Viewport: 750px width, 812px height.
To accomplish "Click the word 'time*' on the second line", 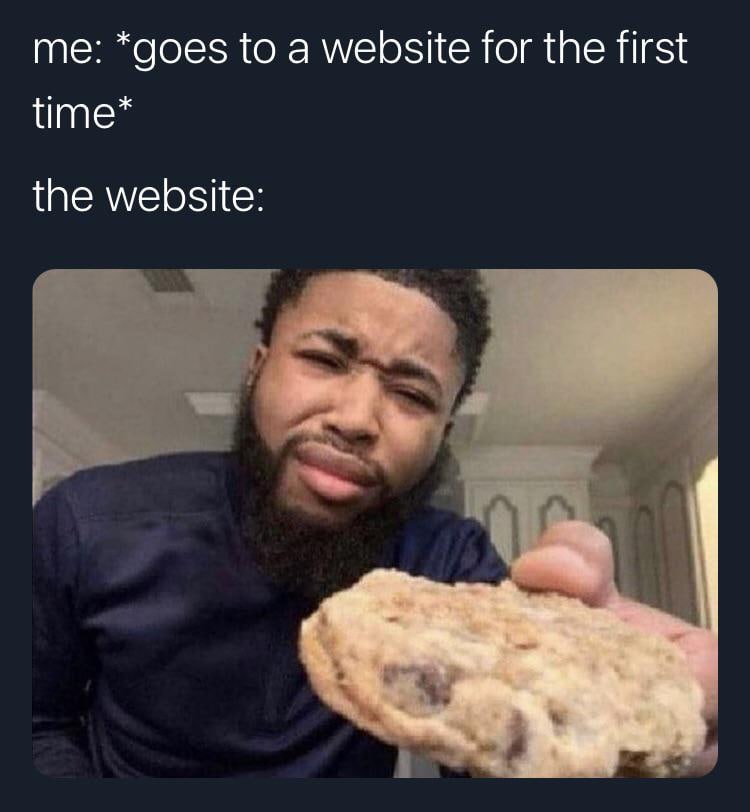I will [x=83, y=111].
